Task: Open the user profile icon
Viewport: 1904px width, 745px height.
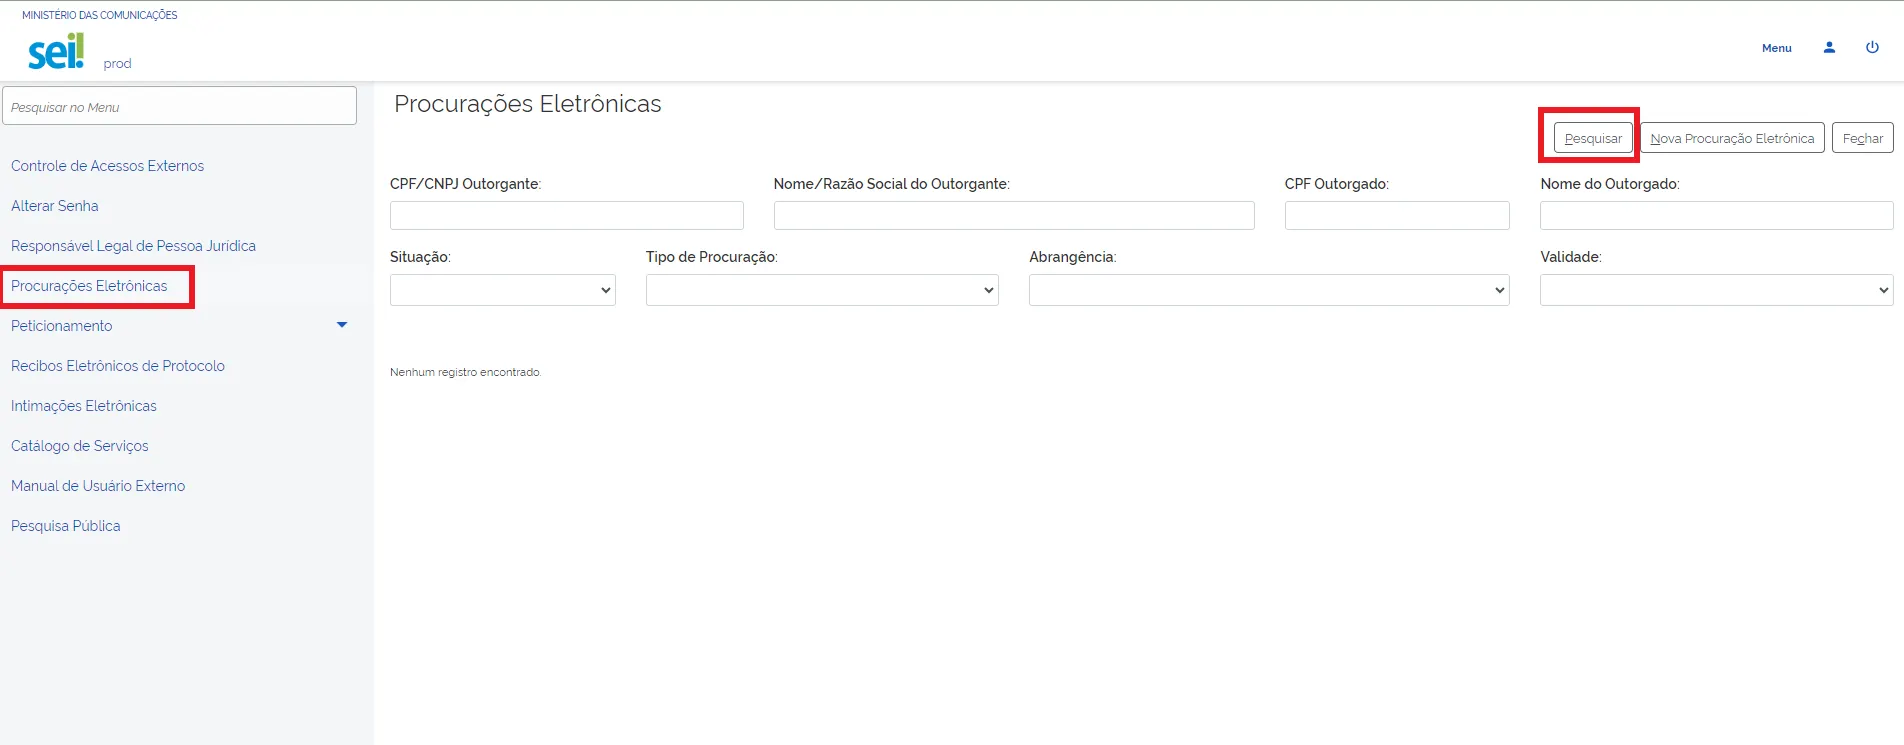Action: [1829, 47]
